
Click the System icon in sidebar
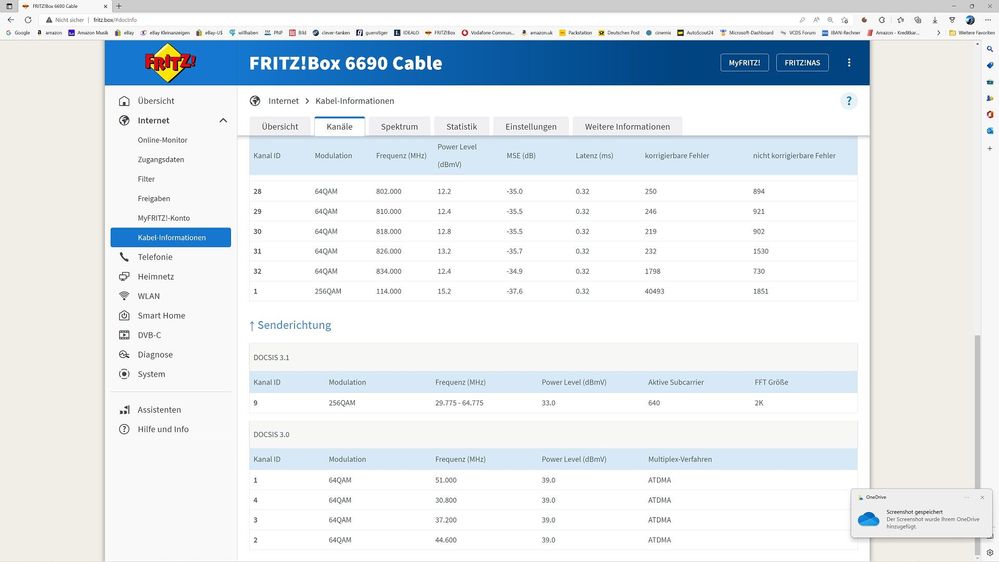(124, 374)
